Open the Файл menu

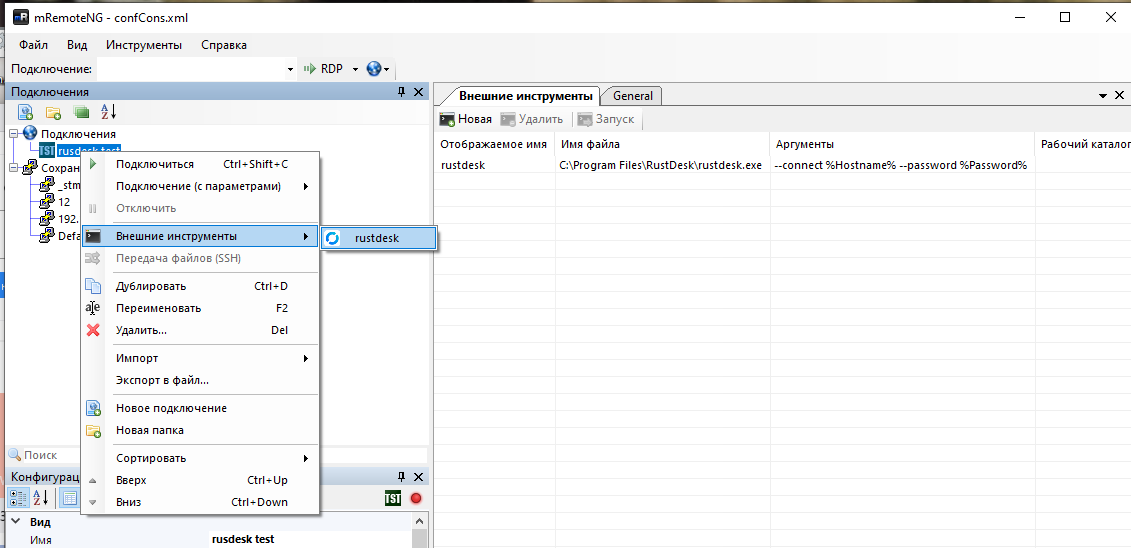pyautogui.click(x=33, y=45)
